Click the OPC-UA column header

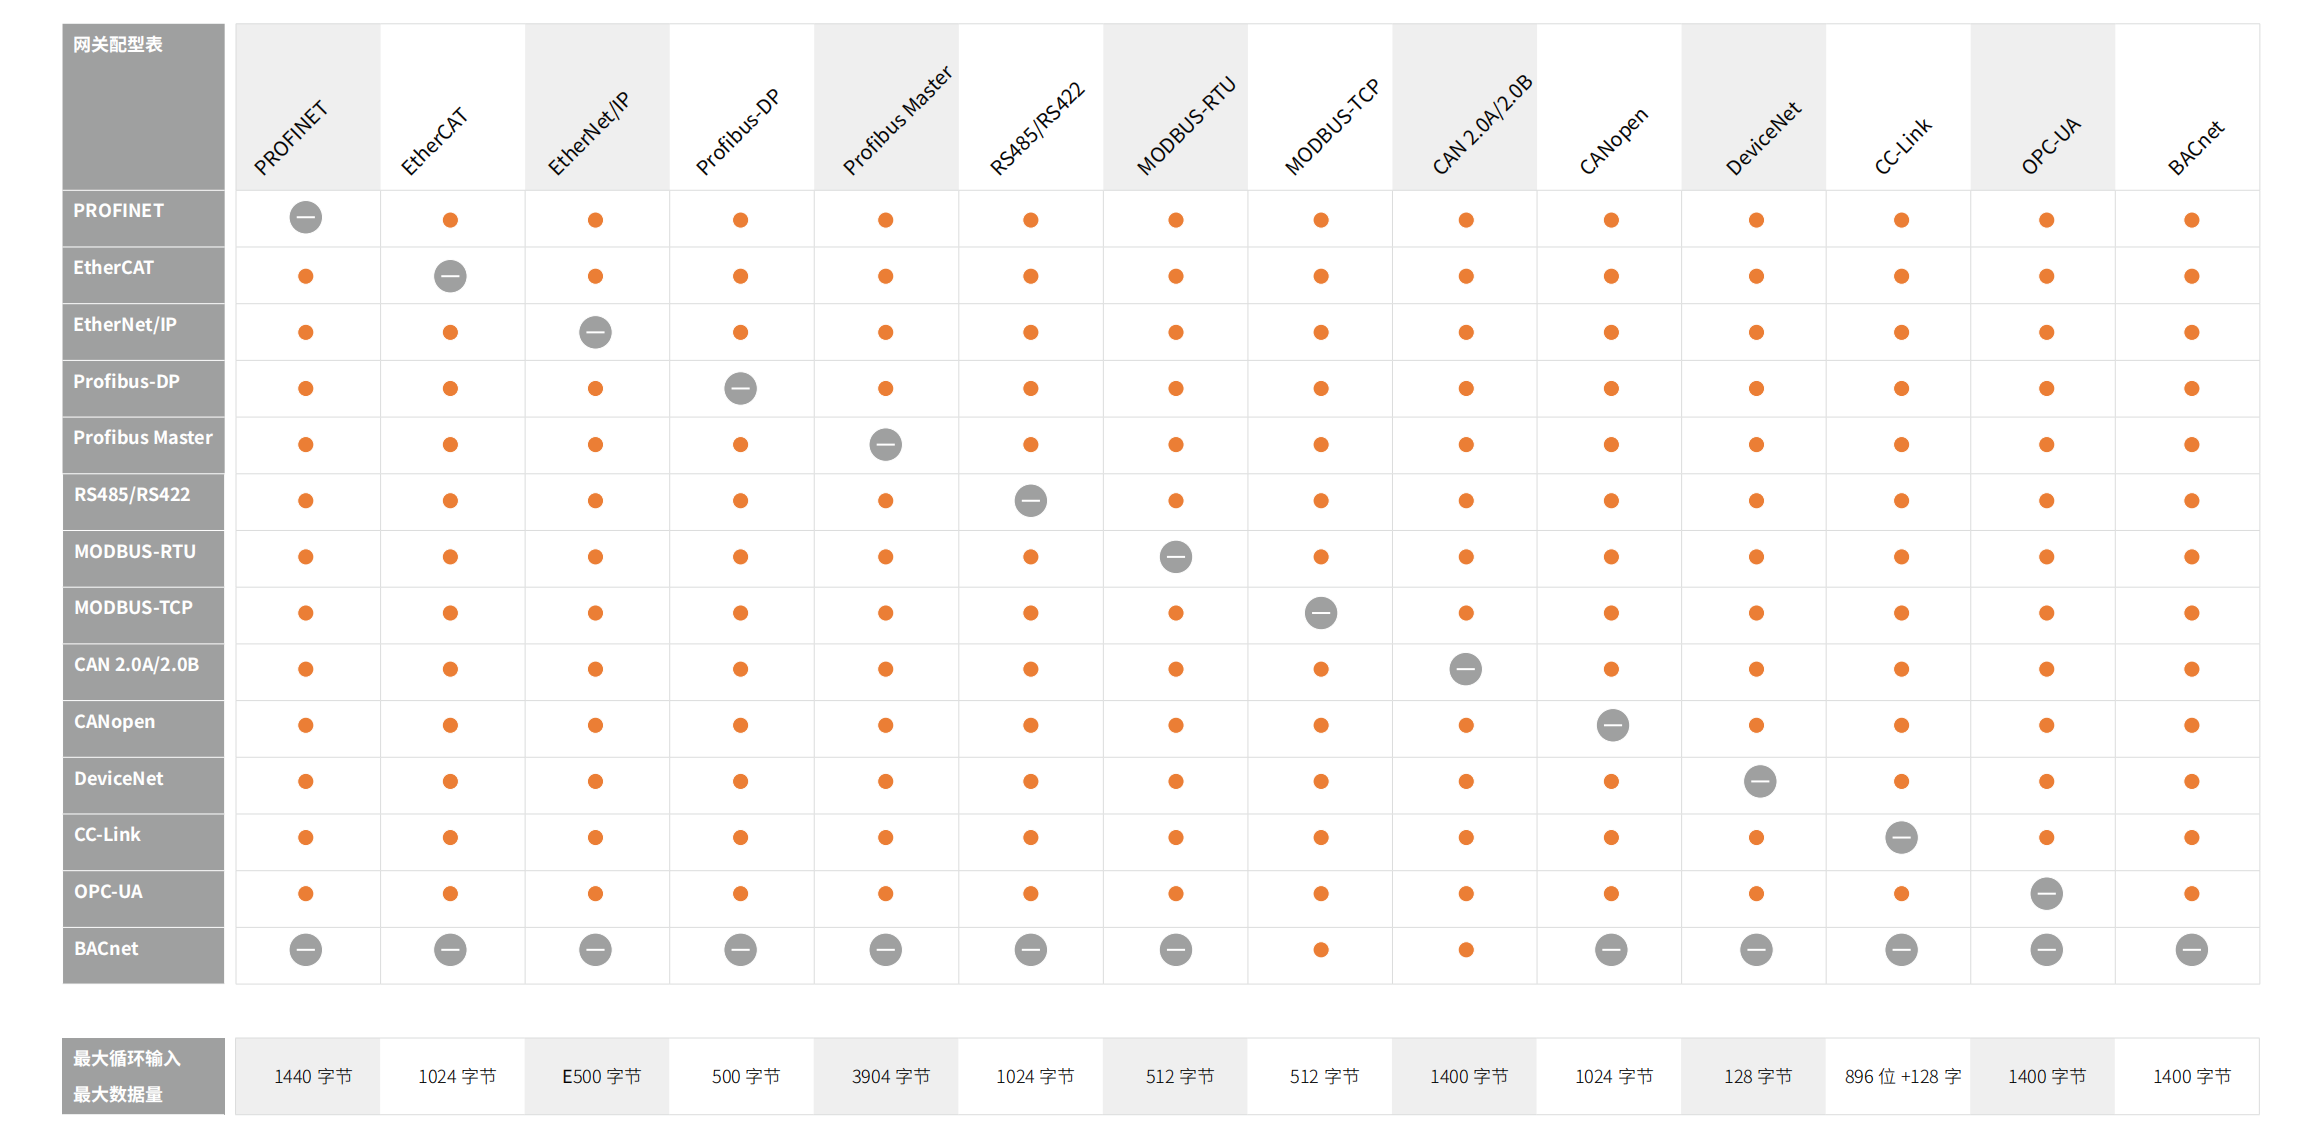click(2050, 145)
